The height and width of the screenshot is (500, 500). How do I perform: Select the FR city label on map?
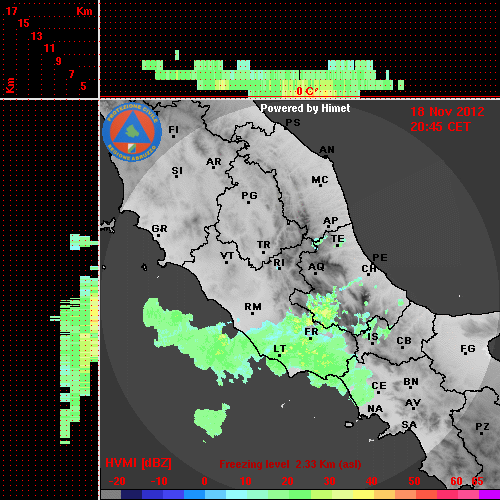311,331
